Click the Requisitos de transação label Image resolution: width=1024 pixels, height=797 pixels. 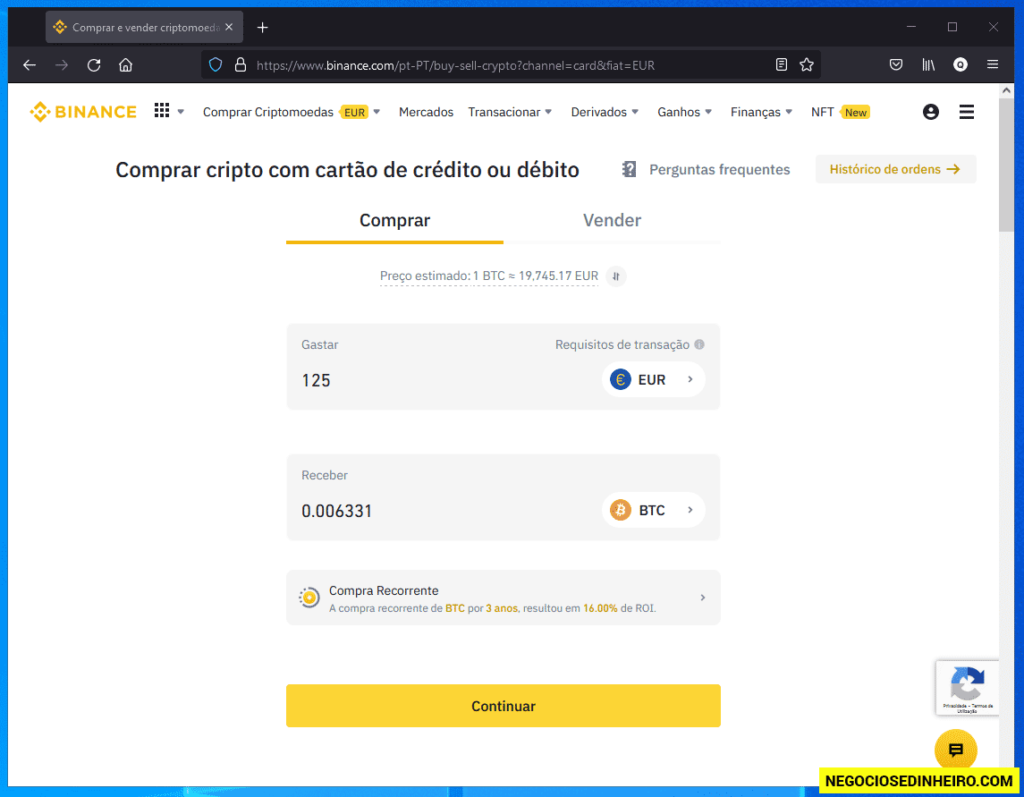tap(622, 344)
